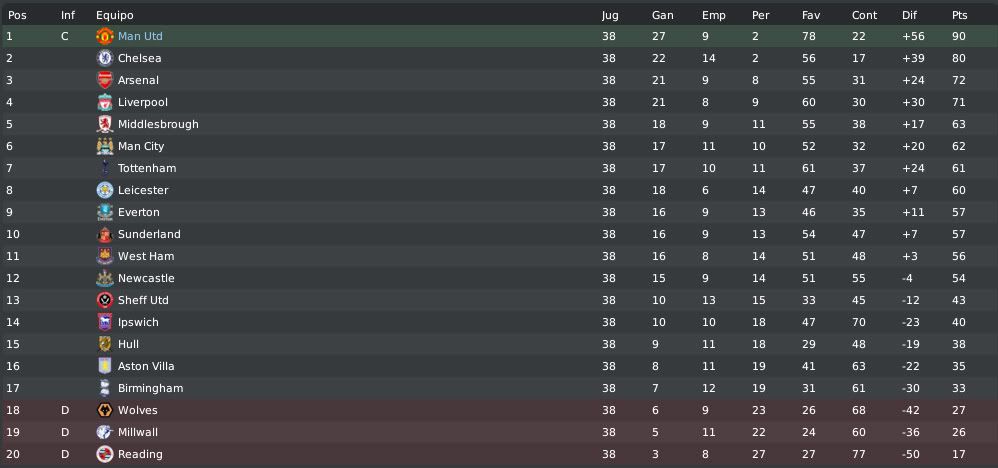This screenshot has height=468, width=998.
Task: Click the Liverpool badge icon
Action: click(104, 102)
